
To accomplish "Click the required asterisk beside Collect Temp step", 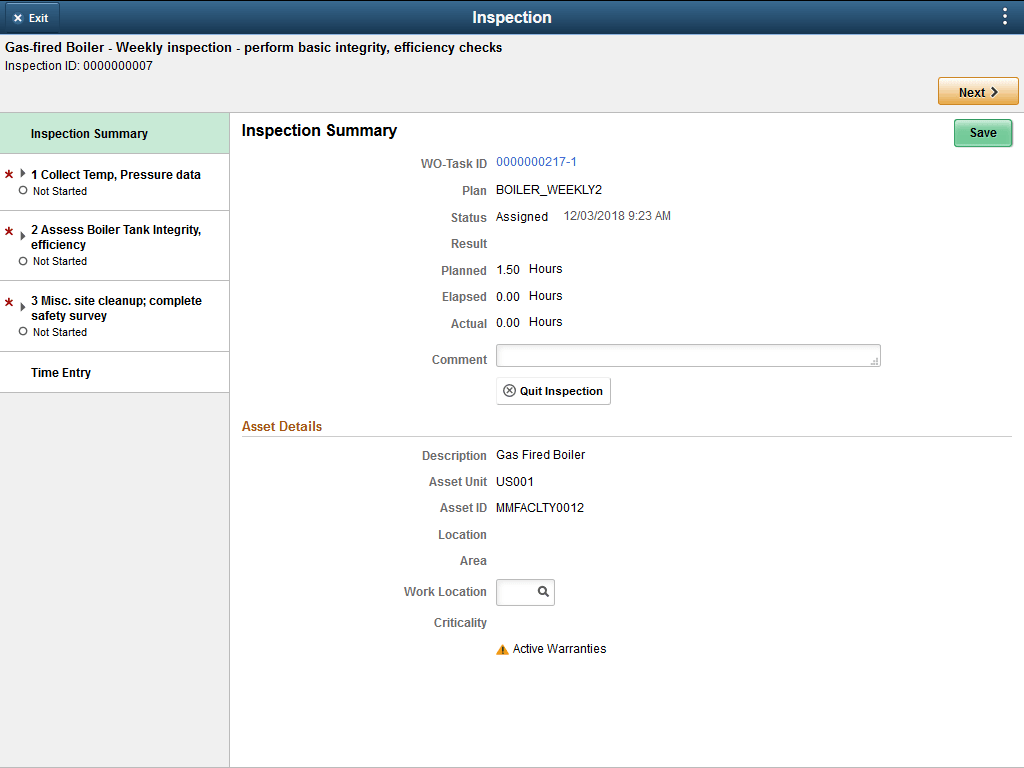I will [9, 174].
